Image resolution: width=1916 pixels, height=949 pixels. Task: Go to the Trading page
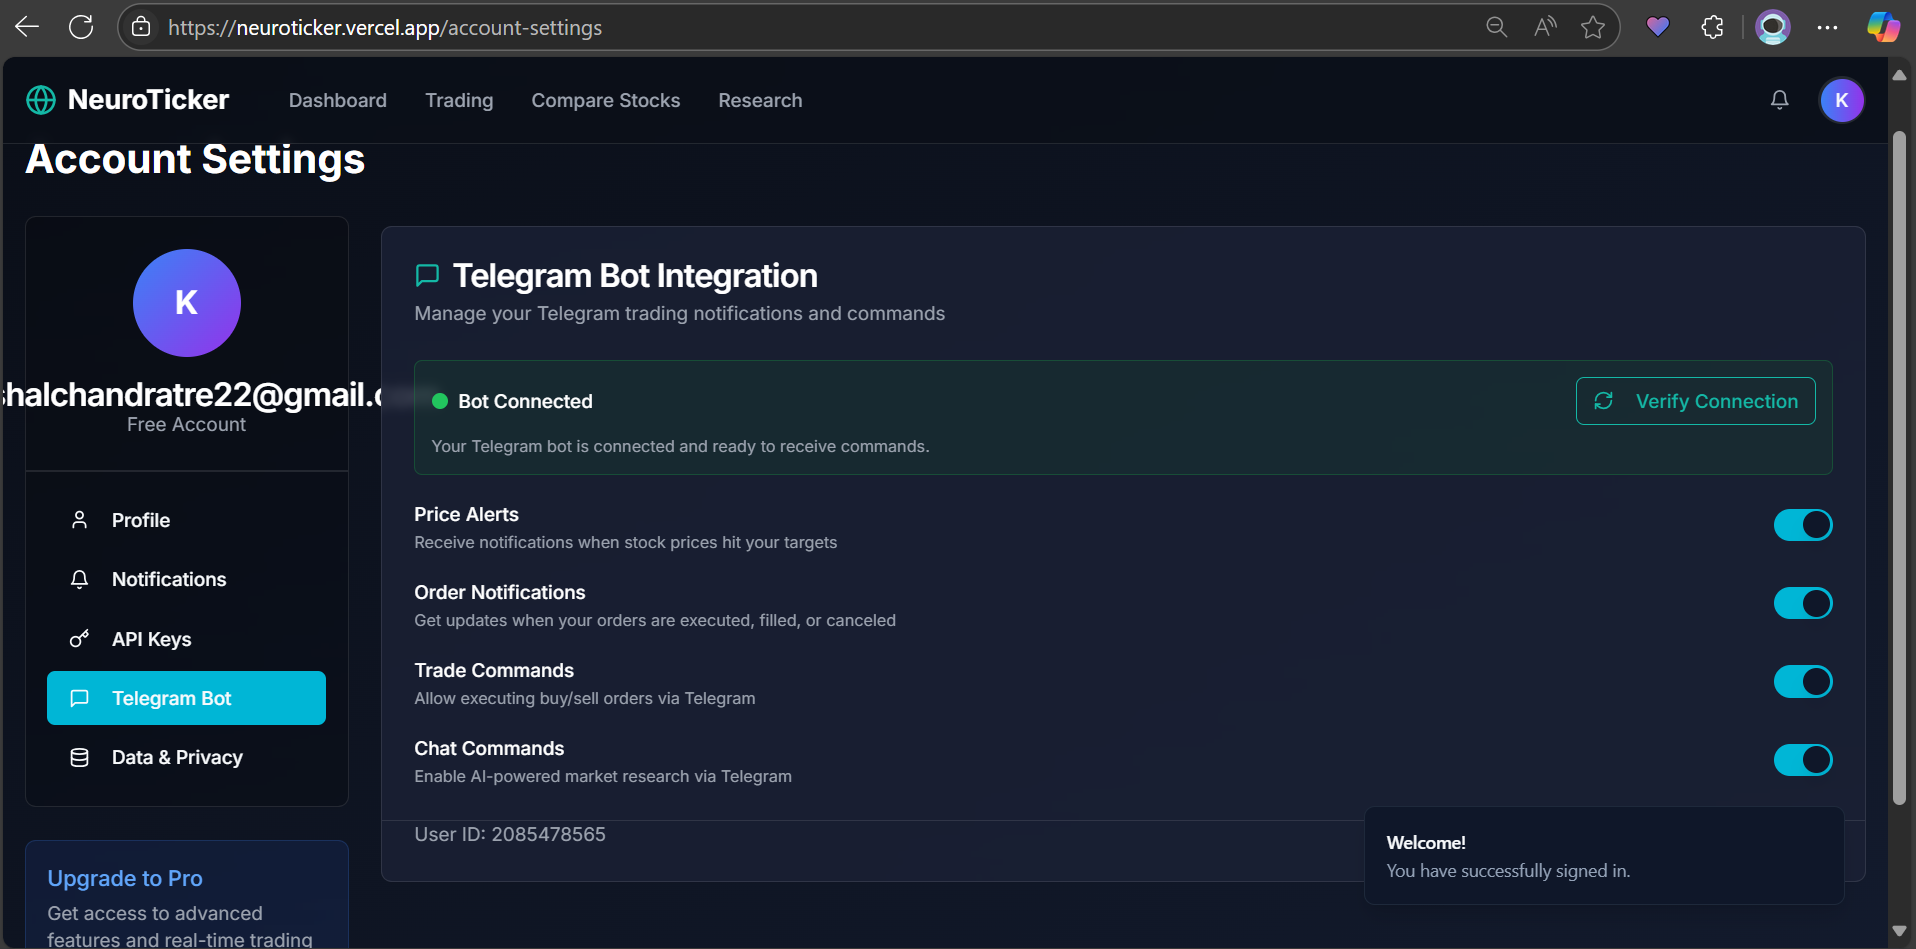pos(459,100)
